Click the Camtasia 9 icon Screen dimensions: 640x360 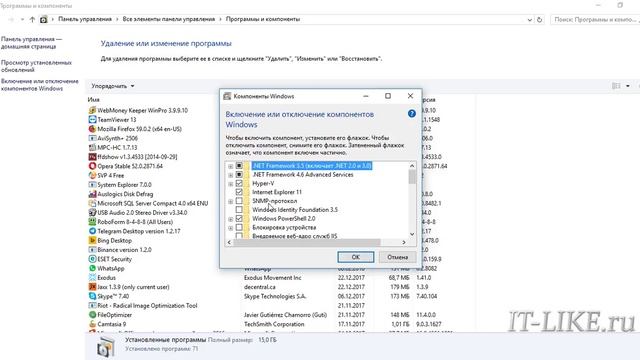coord(92,324)
